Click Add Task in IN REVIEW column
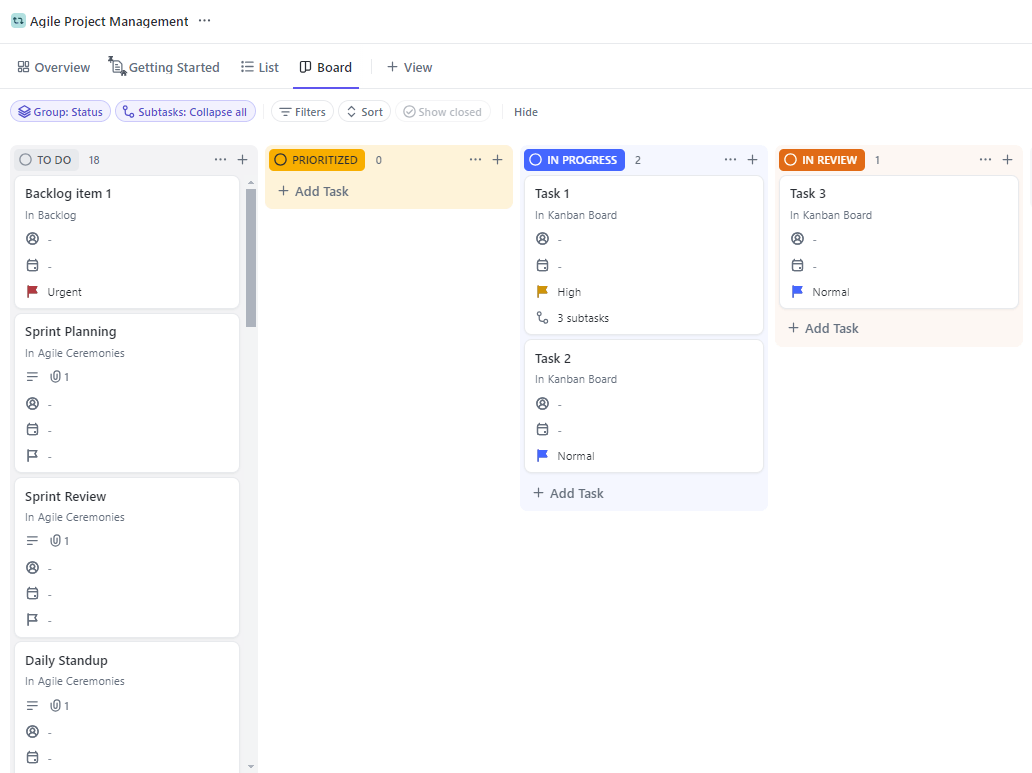Viewport: 1032px width, 773px height. [823, 329]
